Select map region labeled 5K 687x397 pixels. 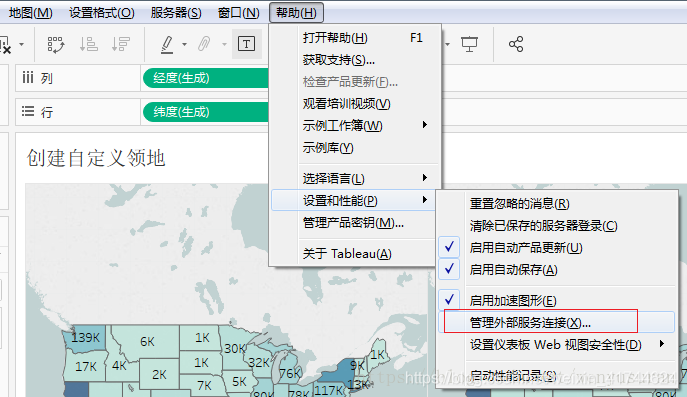239,382
